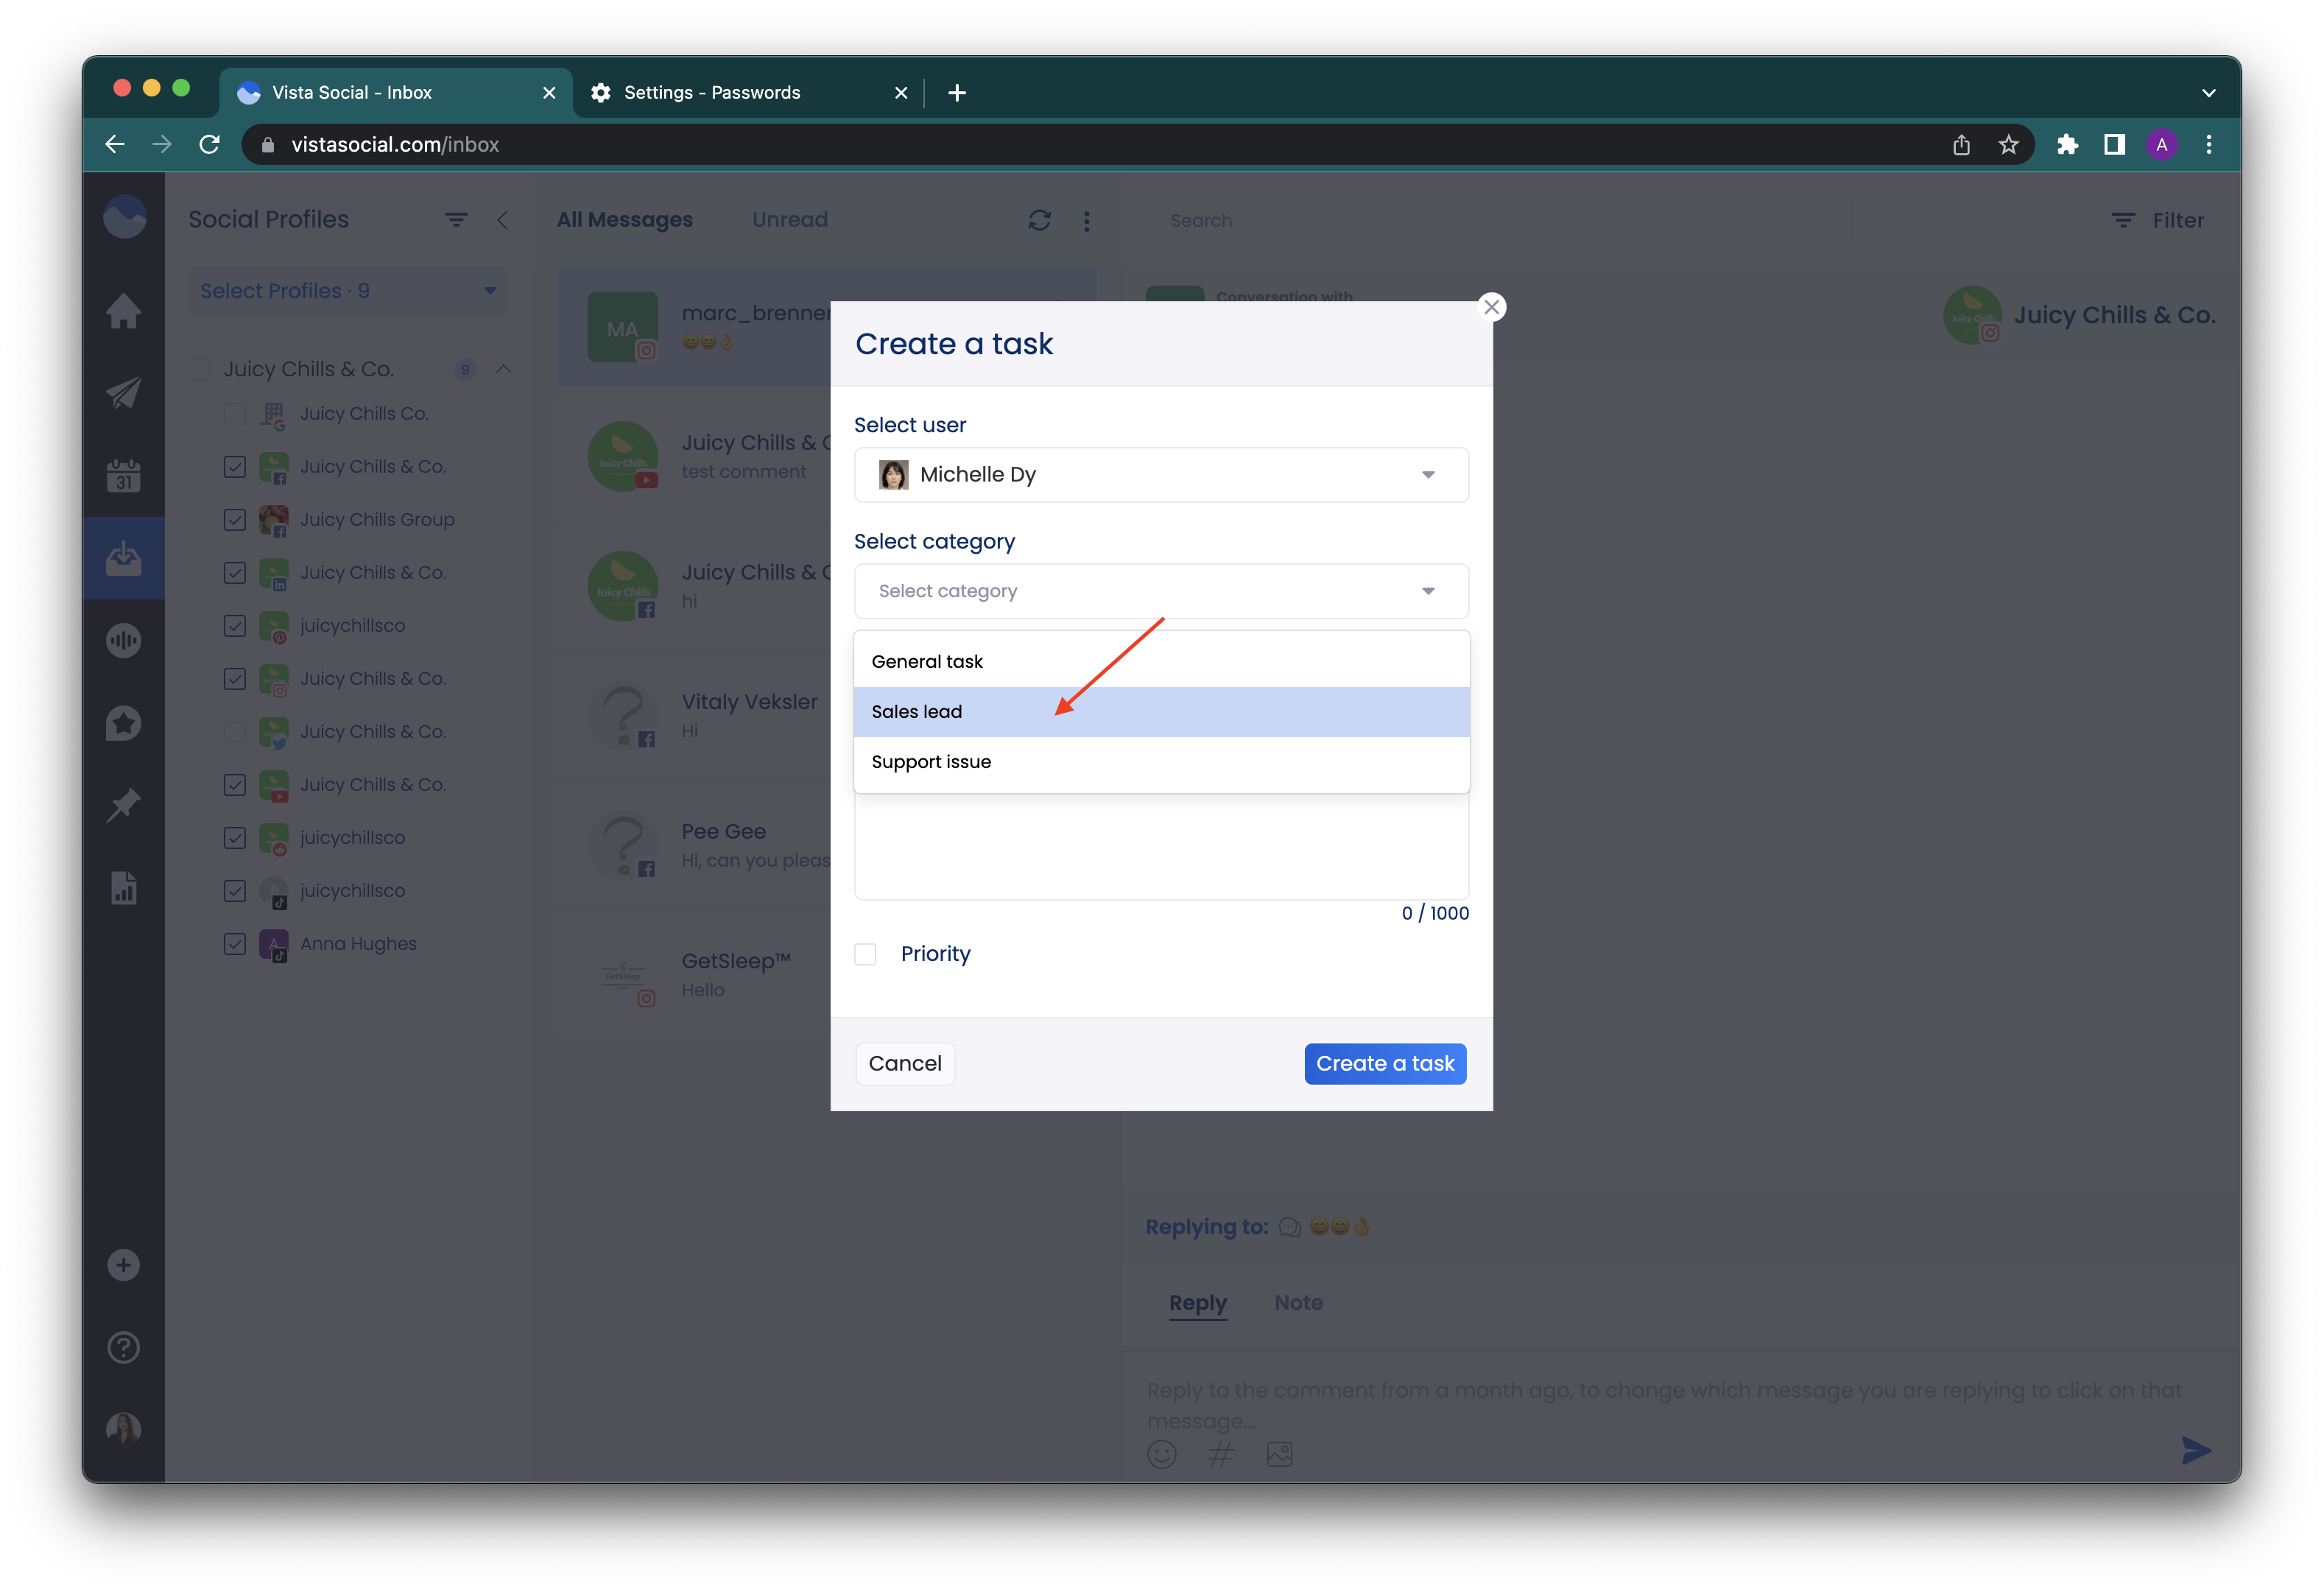Check the Twitter Juicy Chills & Co. checkbox
The height and width of the screenshot is (1592, 2324).
(x=235, y=732)
